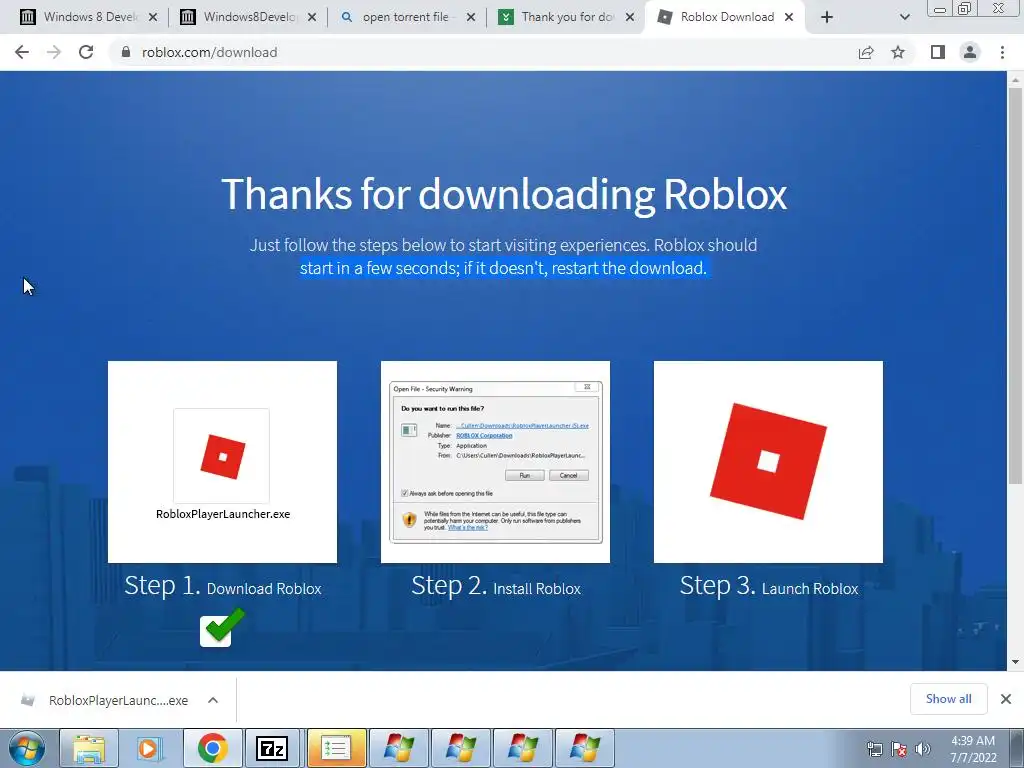The image size is (1024, 768).
Task: Click the volume speaker tray icon
Action: pos(923,750)
